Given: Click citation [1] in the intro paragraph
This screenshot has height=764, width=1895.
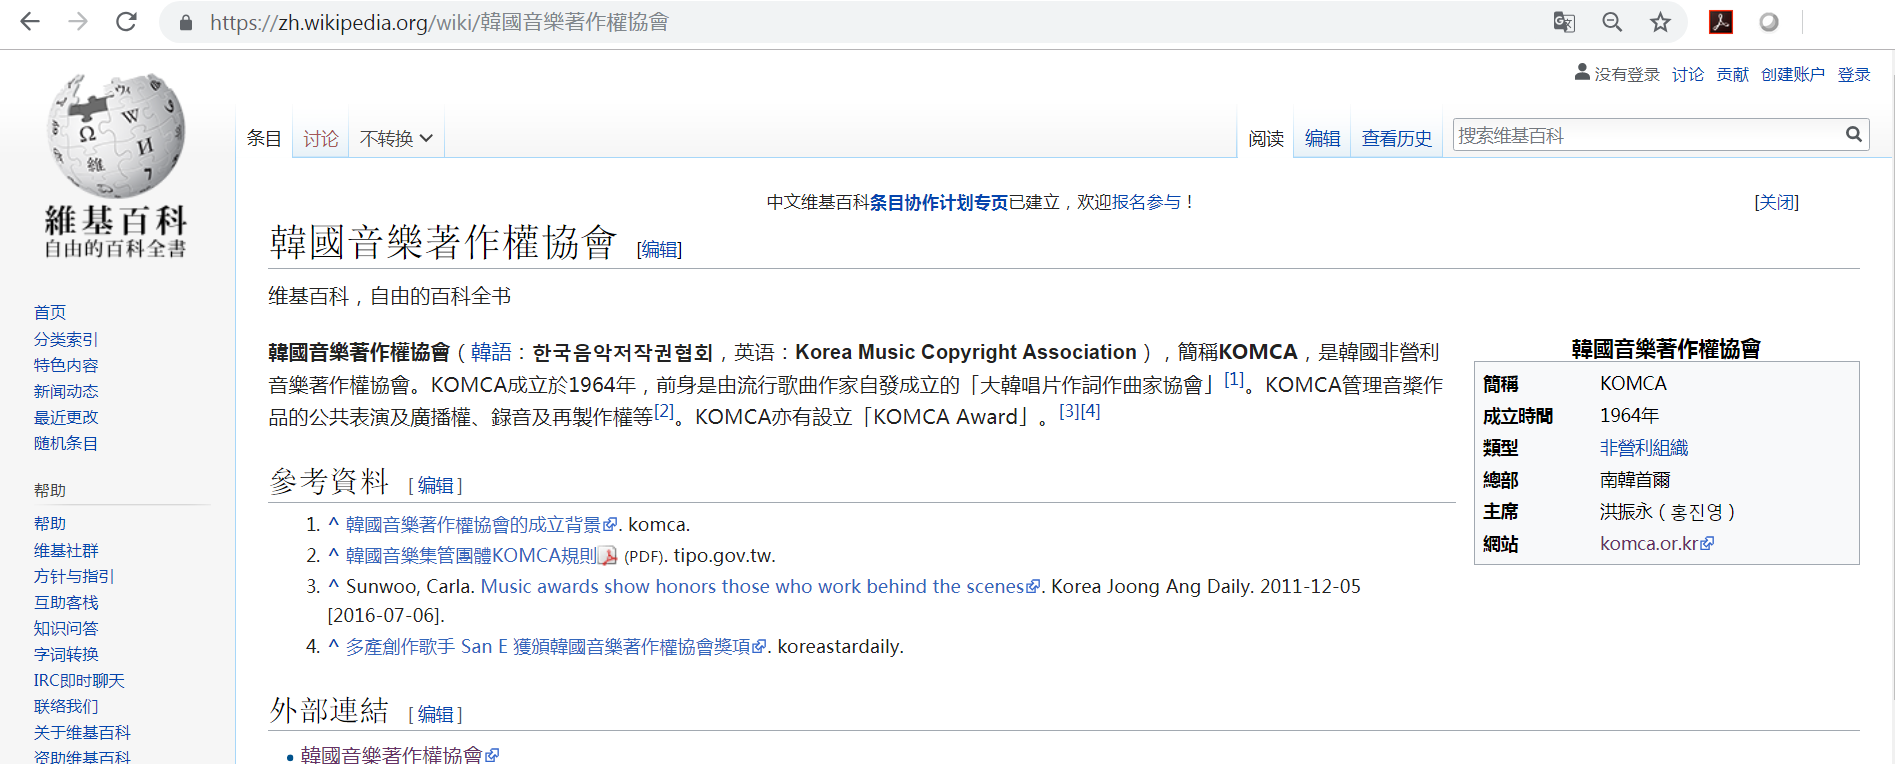Looking at the screenshot, I should 1234,379.
